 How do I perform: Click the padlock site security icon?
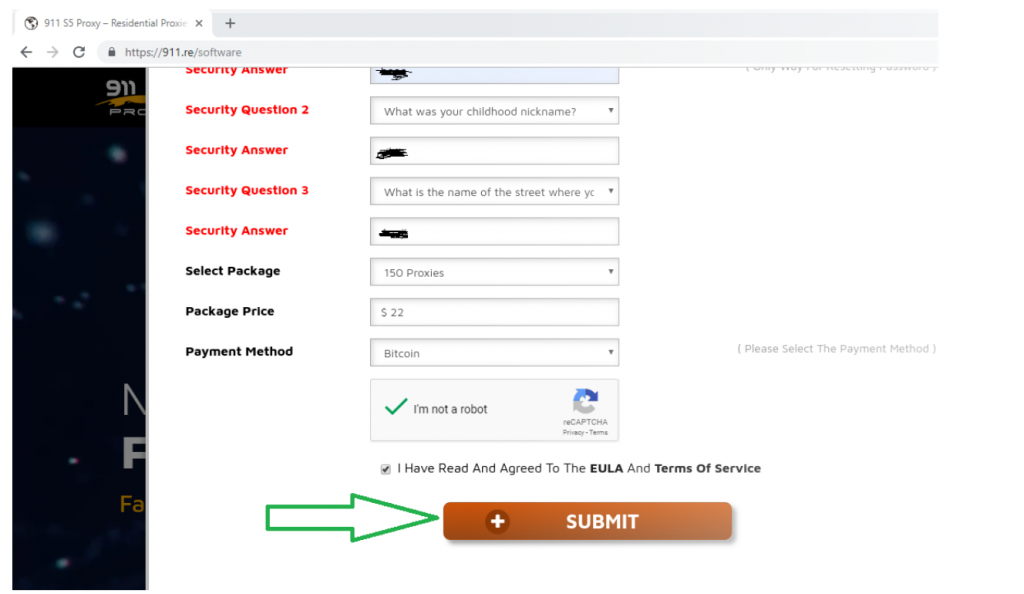[112, 52]
